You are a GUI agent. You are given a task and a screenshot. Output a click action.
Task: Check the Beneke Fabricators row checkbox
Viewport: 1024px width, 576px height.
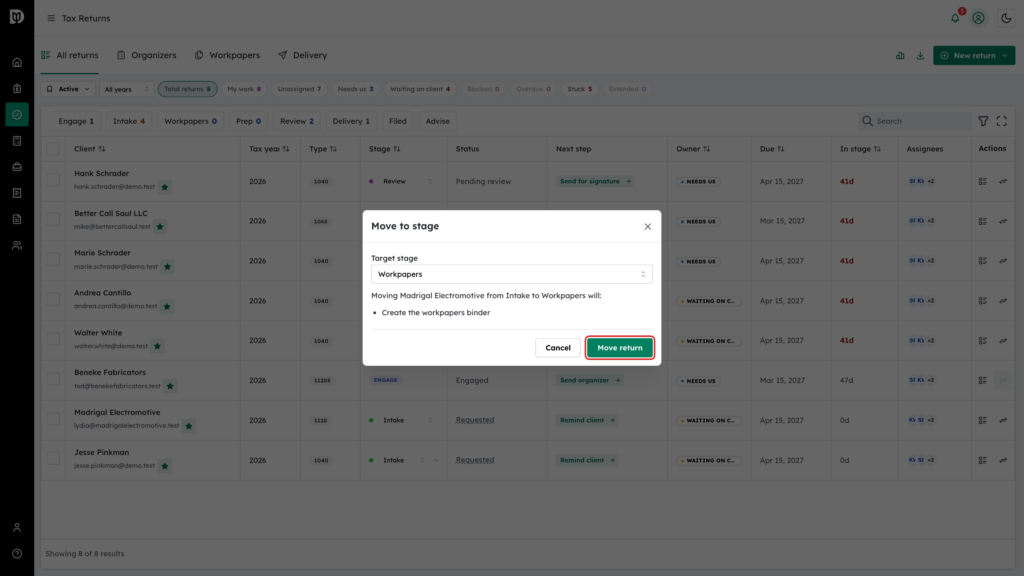[53, 379]
